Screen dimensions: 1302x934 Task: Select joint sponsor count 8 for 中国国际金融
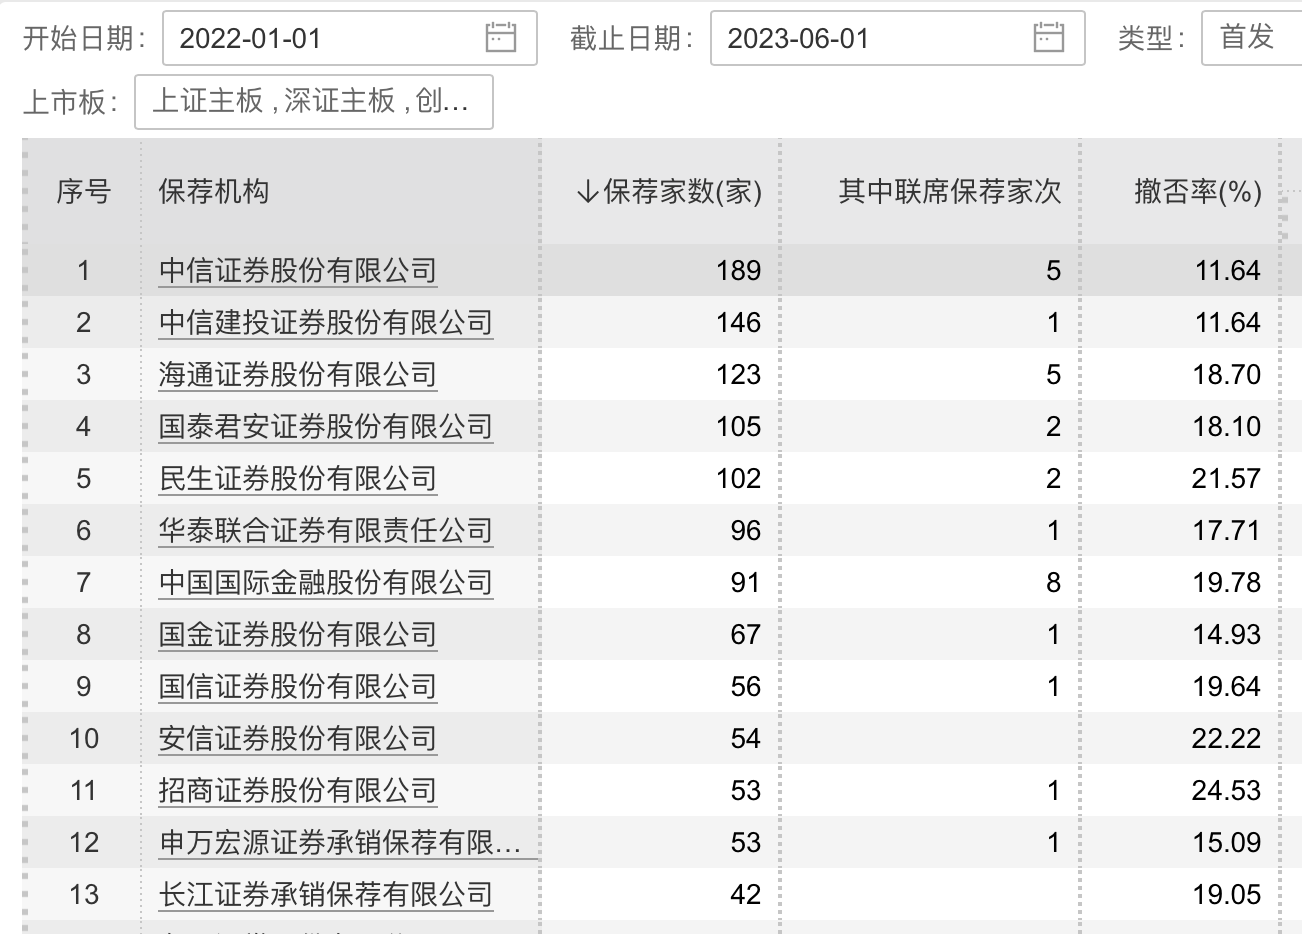[1053, 583]
